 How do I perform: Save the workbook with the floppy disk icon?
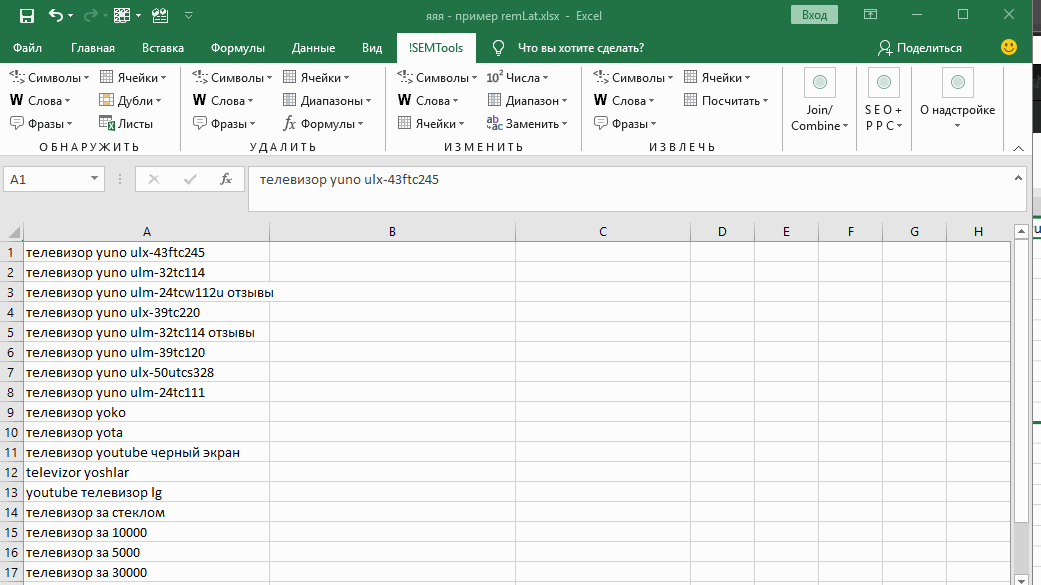(27, 16)
